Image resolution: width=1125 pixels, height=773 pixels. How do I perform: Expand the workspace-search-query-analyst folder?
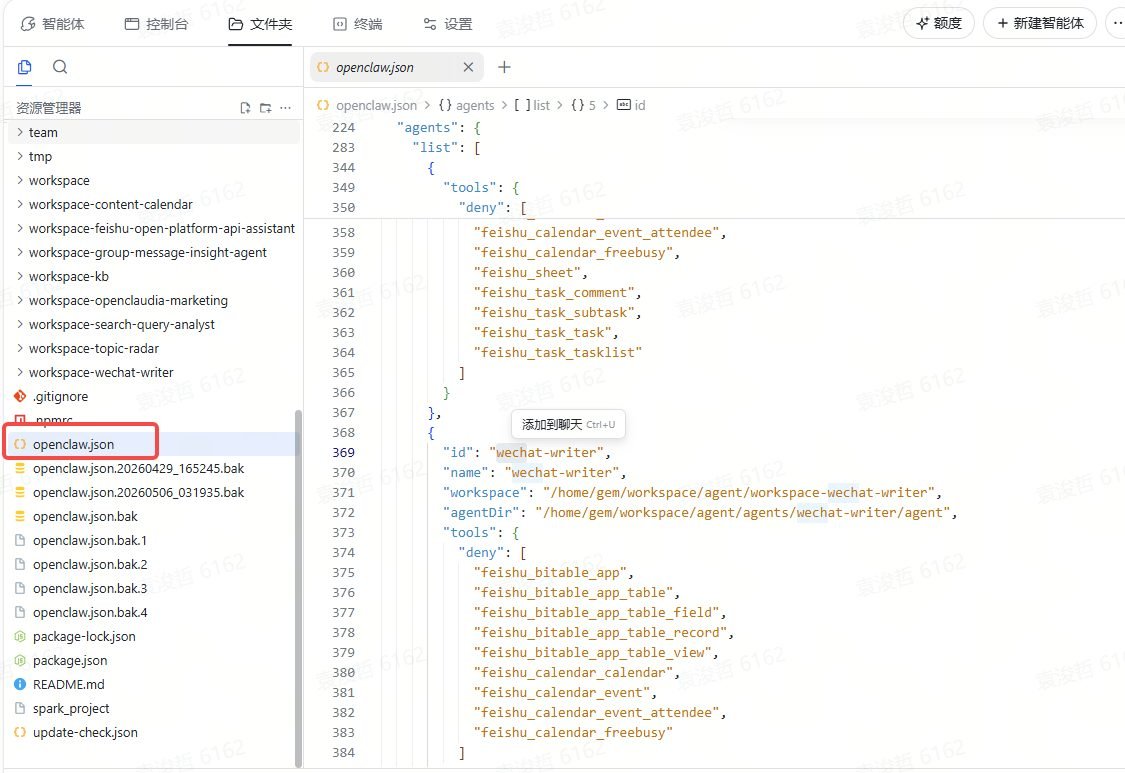click(x=154, y=324)
